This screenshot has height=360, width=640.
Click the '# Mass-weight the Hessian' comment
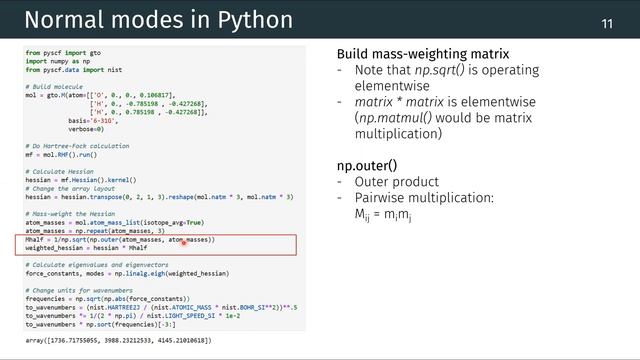70,214
